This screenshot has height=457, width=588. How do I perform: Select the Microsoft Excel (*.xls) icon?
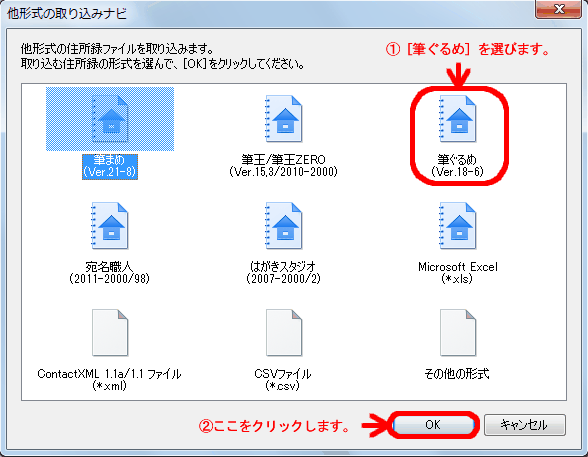458,226
